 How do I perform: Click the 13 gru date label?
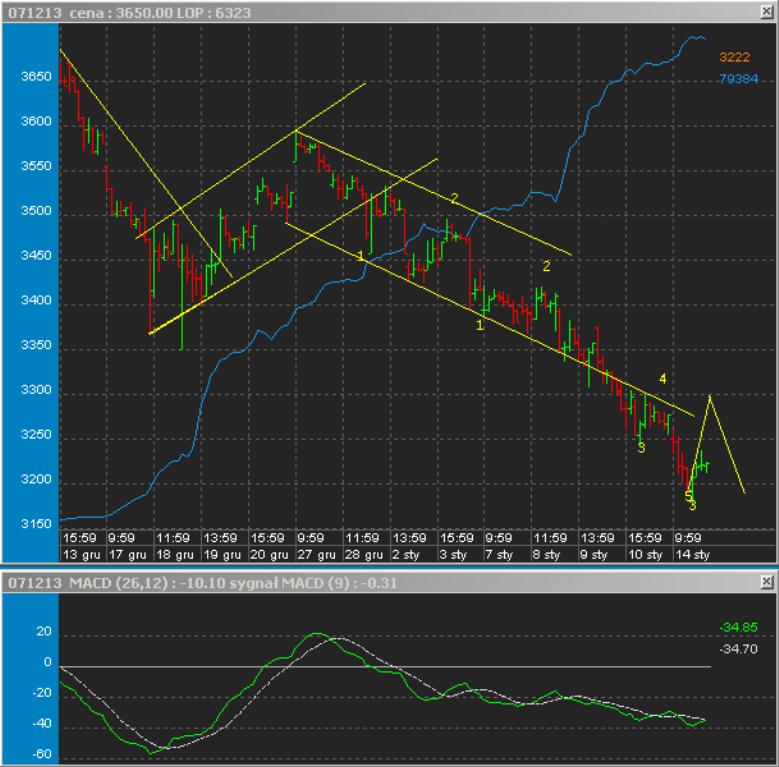click(82, 554)
